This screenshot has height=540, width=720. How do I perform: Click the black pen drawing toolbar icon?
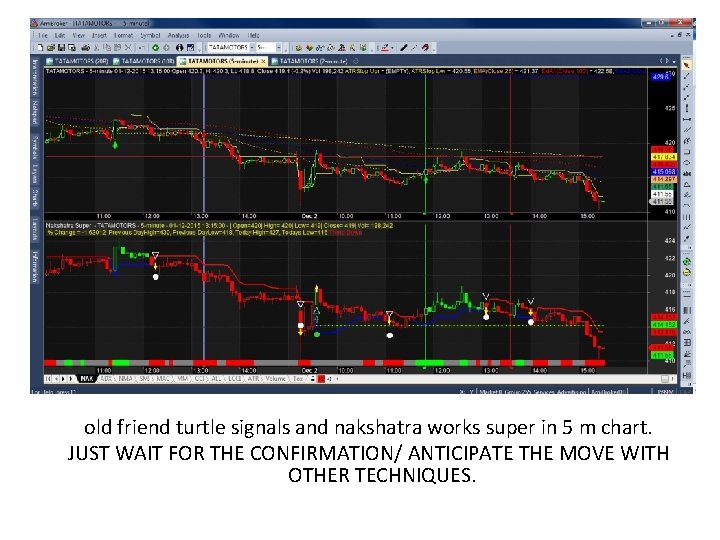(404, 47)
